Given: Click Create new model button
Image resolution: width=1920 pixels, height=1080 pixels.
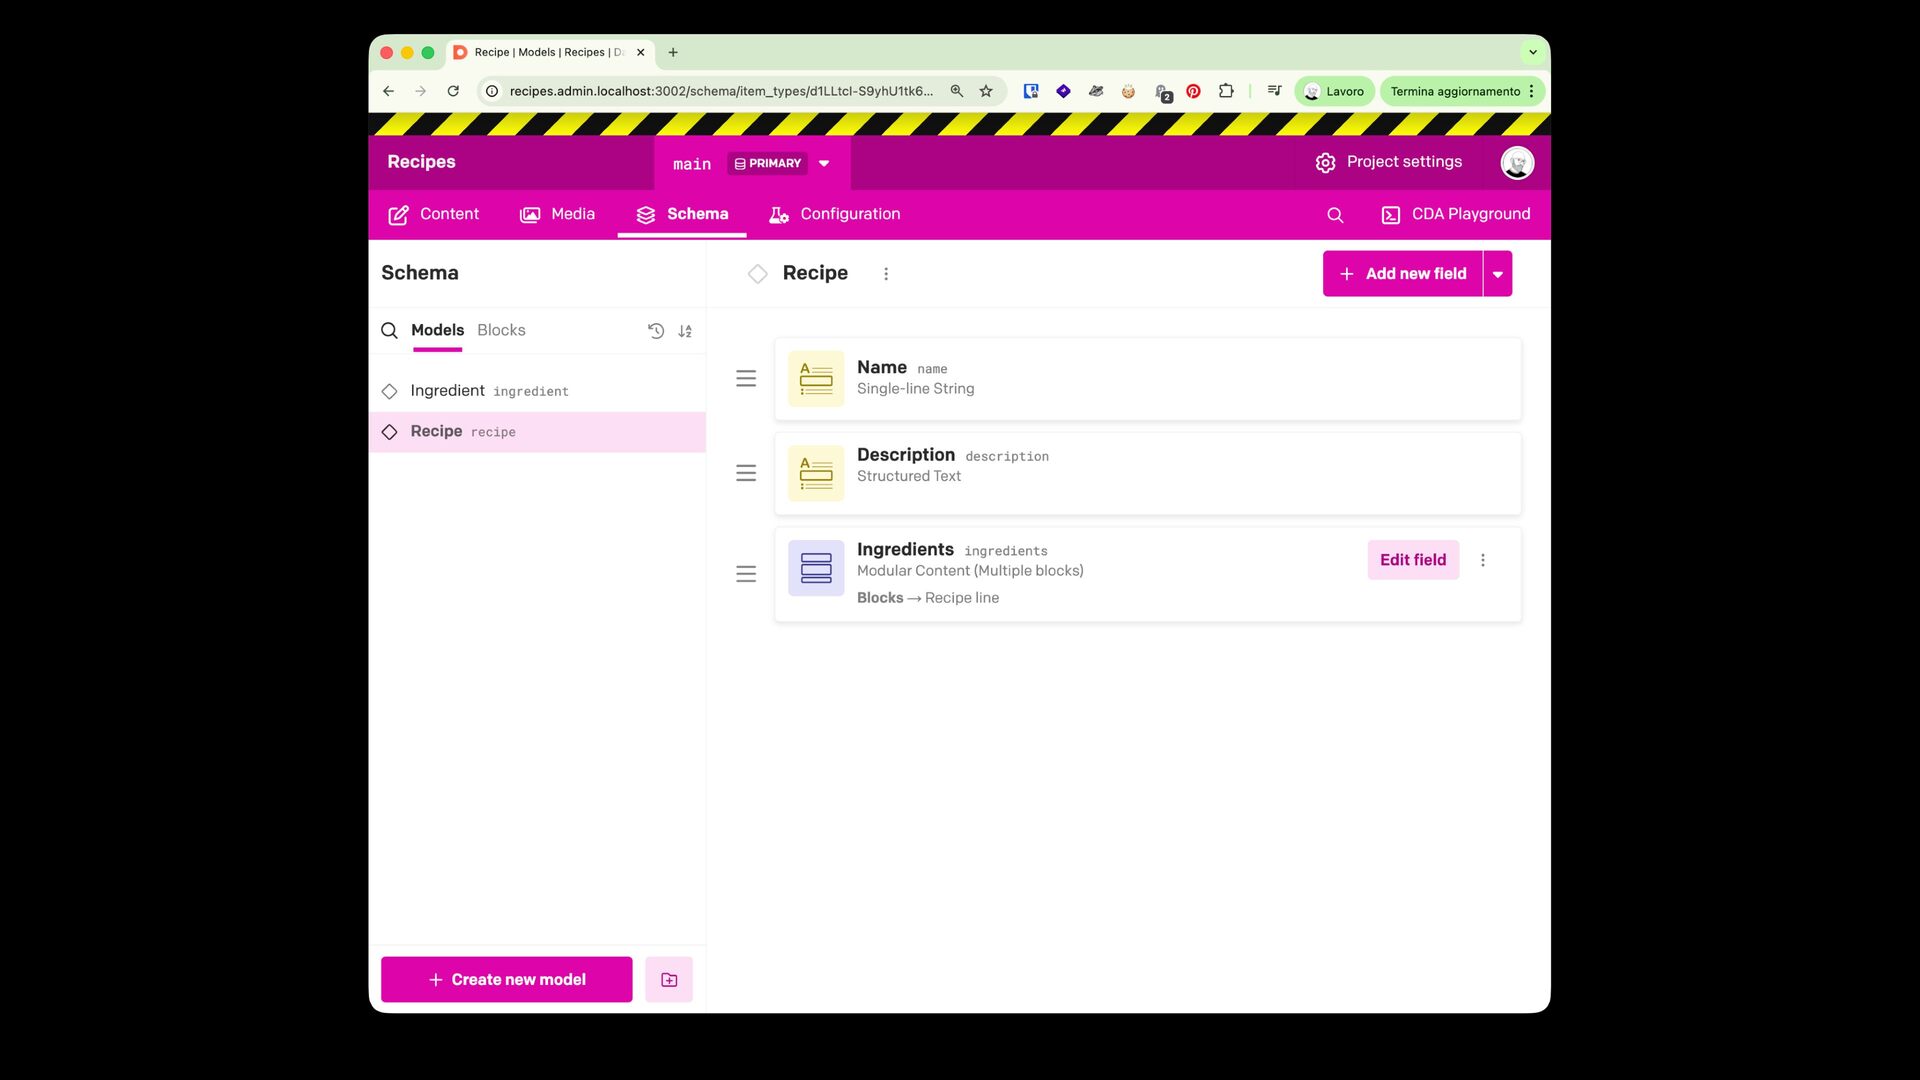Looking at the screenshot, I should point(507,980).
